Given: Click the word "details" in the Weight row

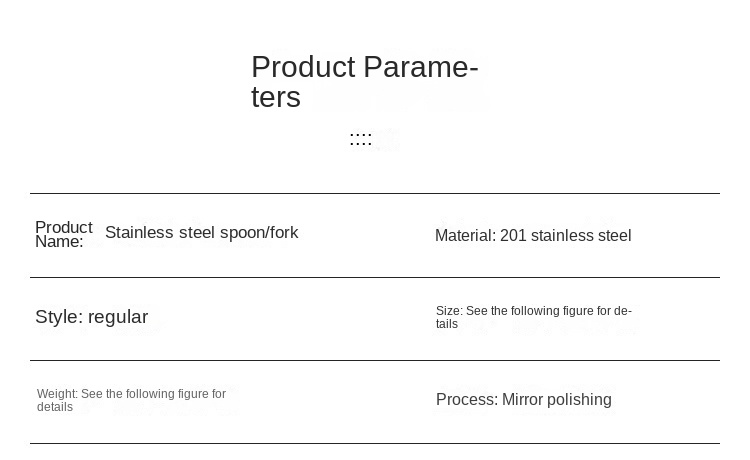Looking at the screenshot, I should point(55,407).
